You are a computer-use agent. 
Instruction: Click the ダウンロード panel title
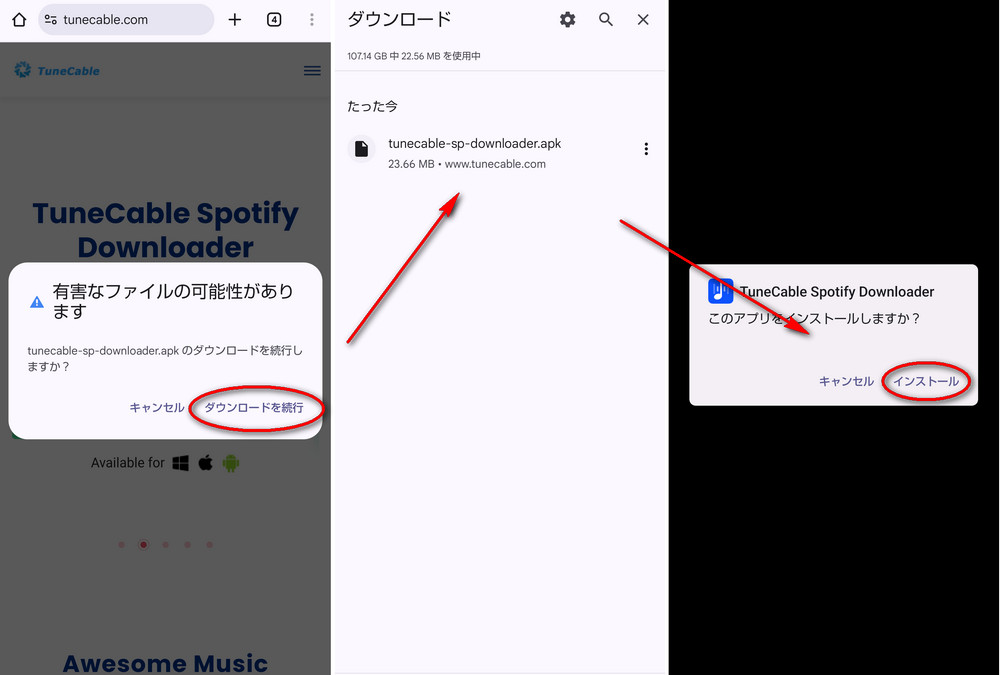point(399,20)
